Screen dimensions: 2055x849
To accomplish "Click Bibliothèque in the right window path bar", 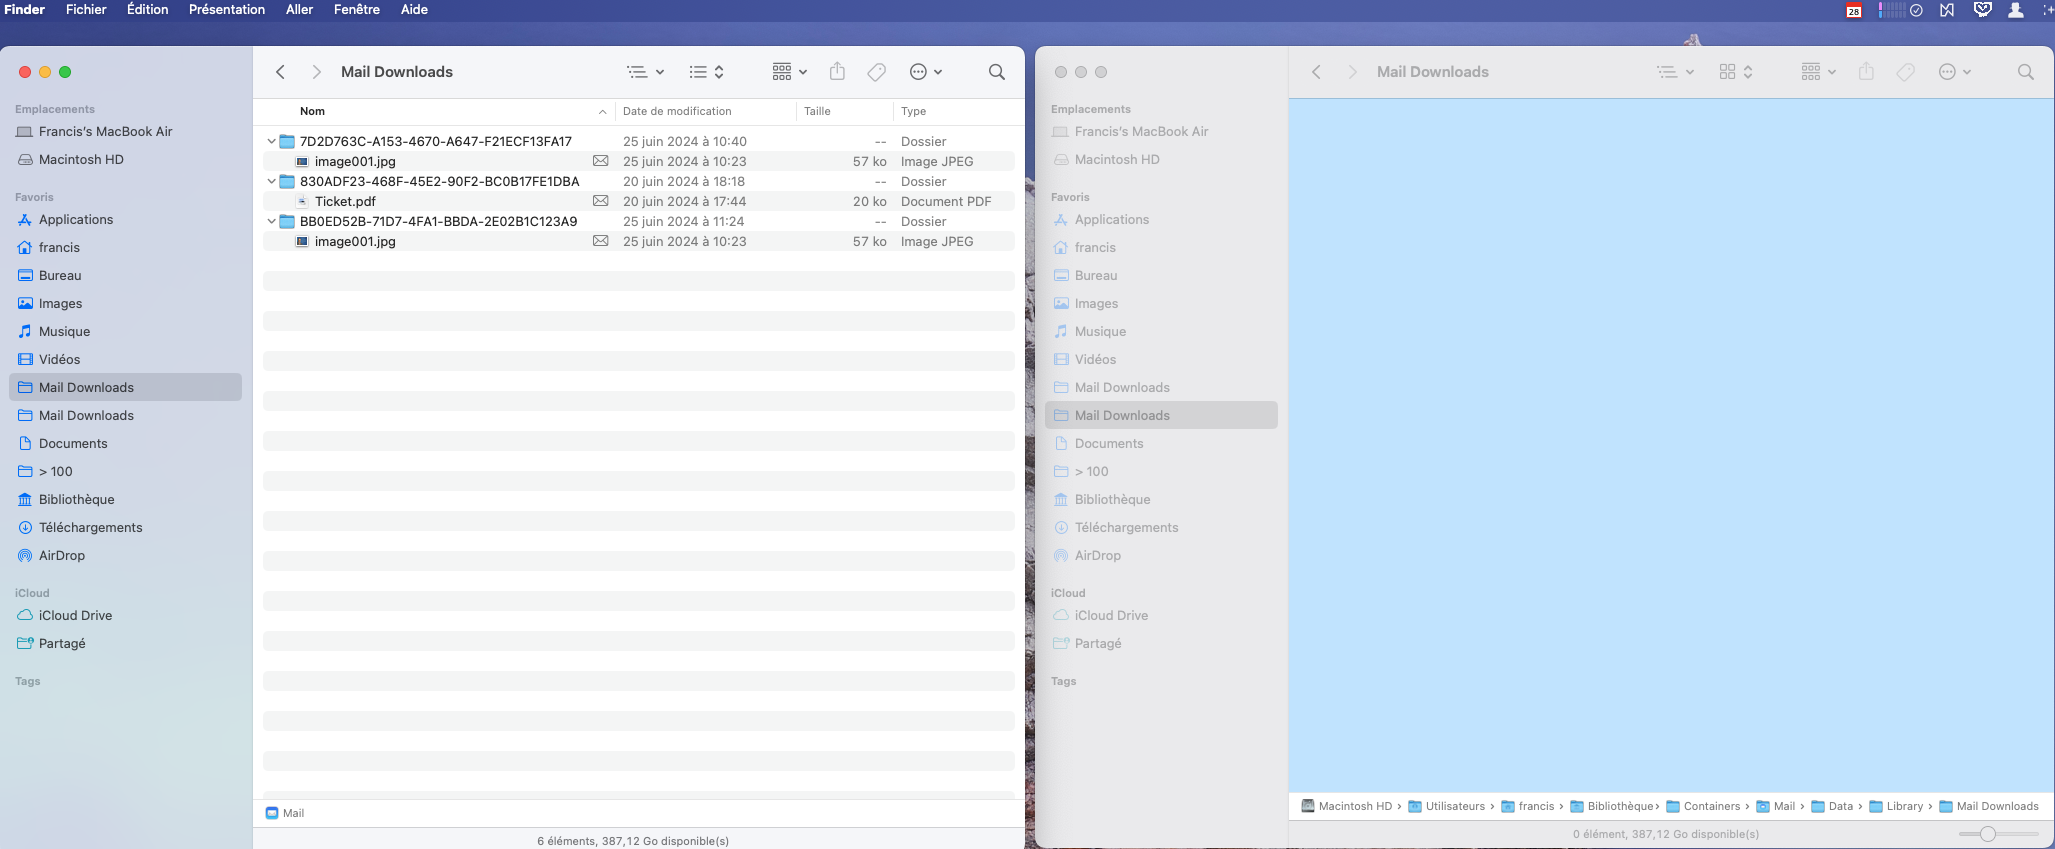I will point(1619,806).
